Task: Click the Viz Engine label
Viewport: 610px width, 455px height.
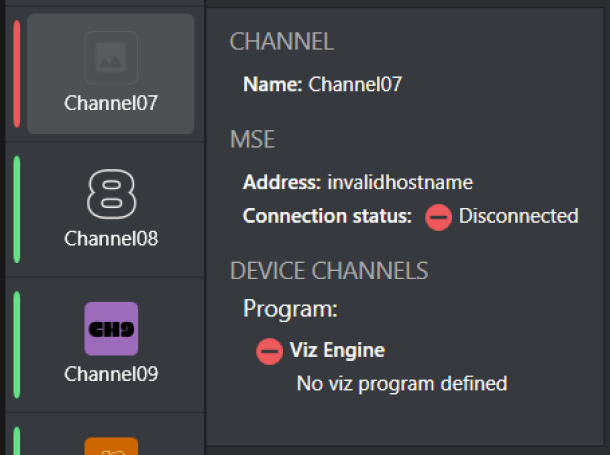Action: 337,350
